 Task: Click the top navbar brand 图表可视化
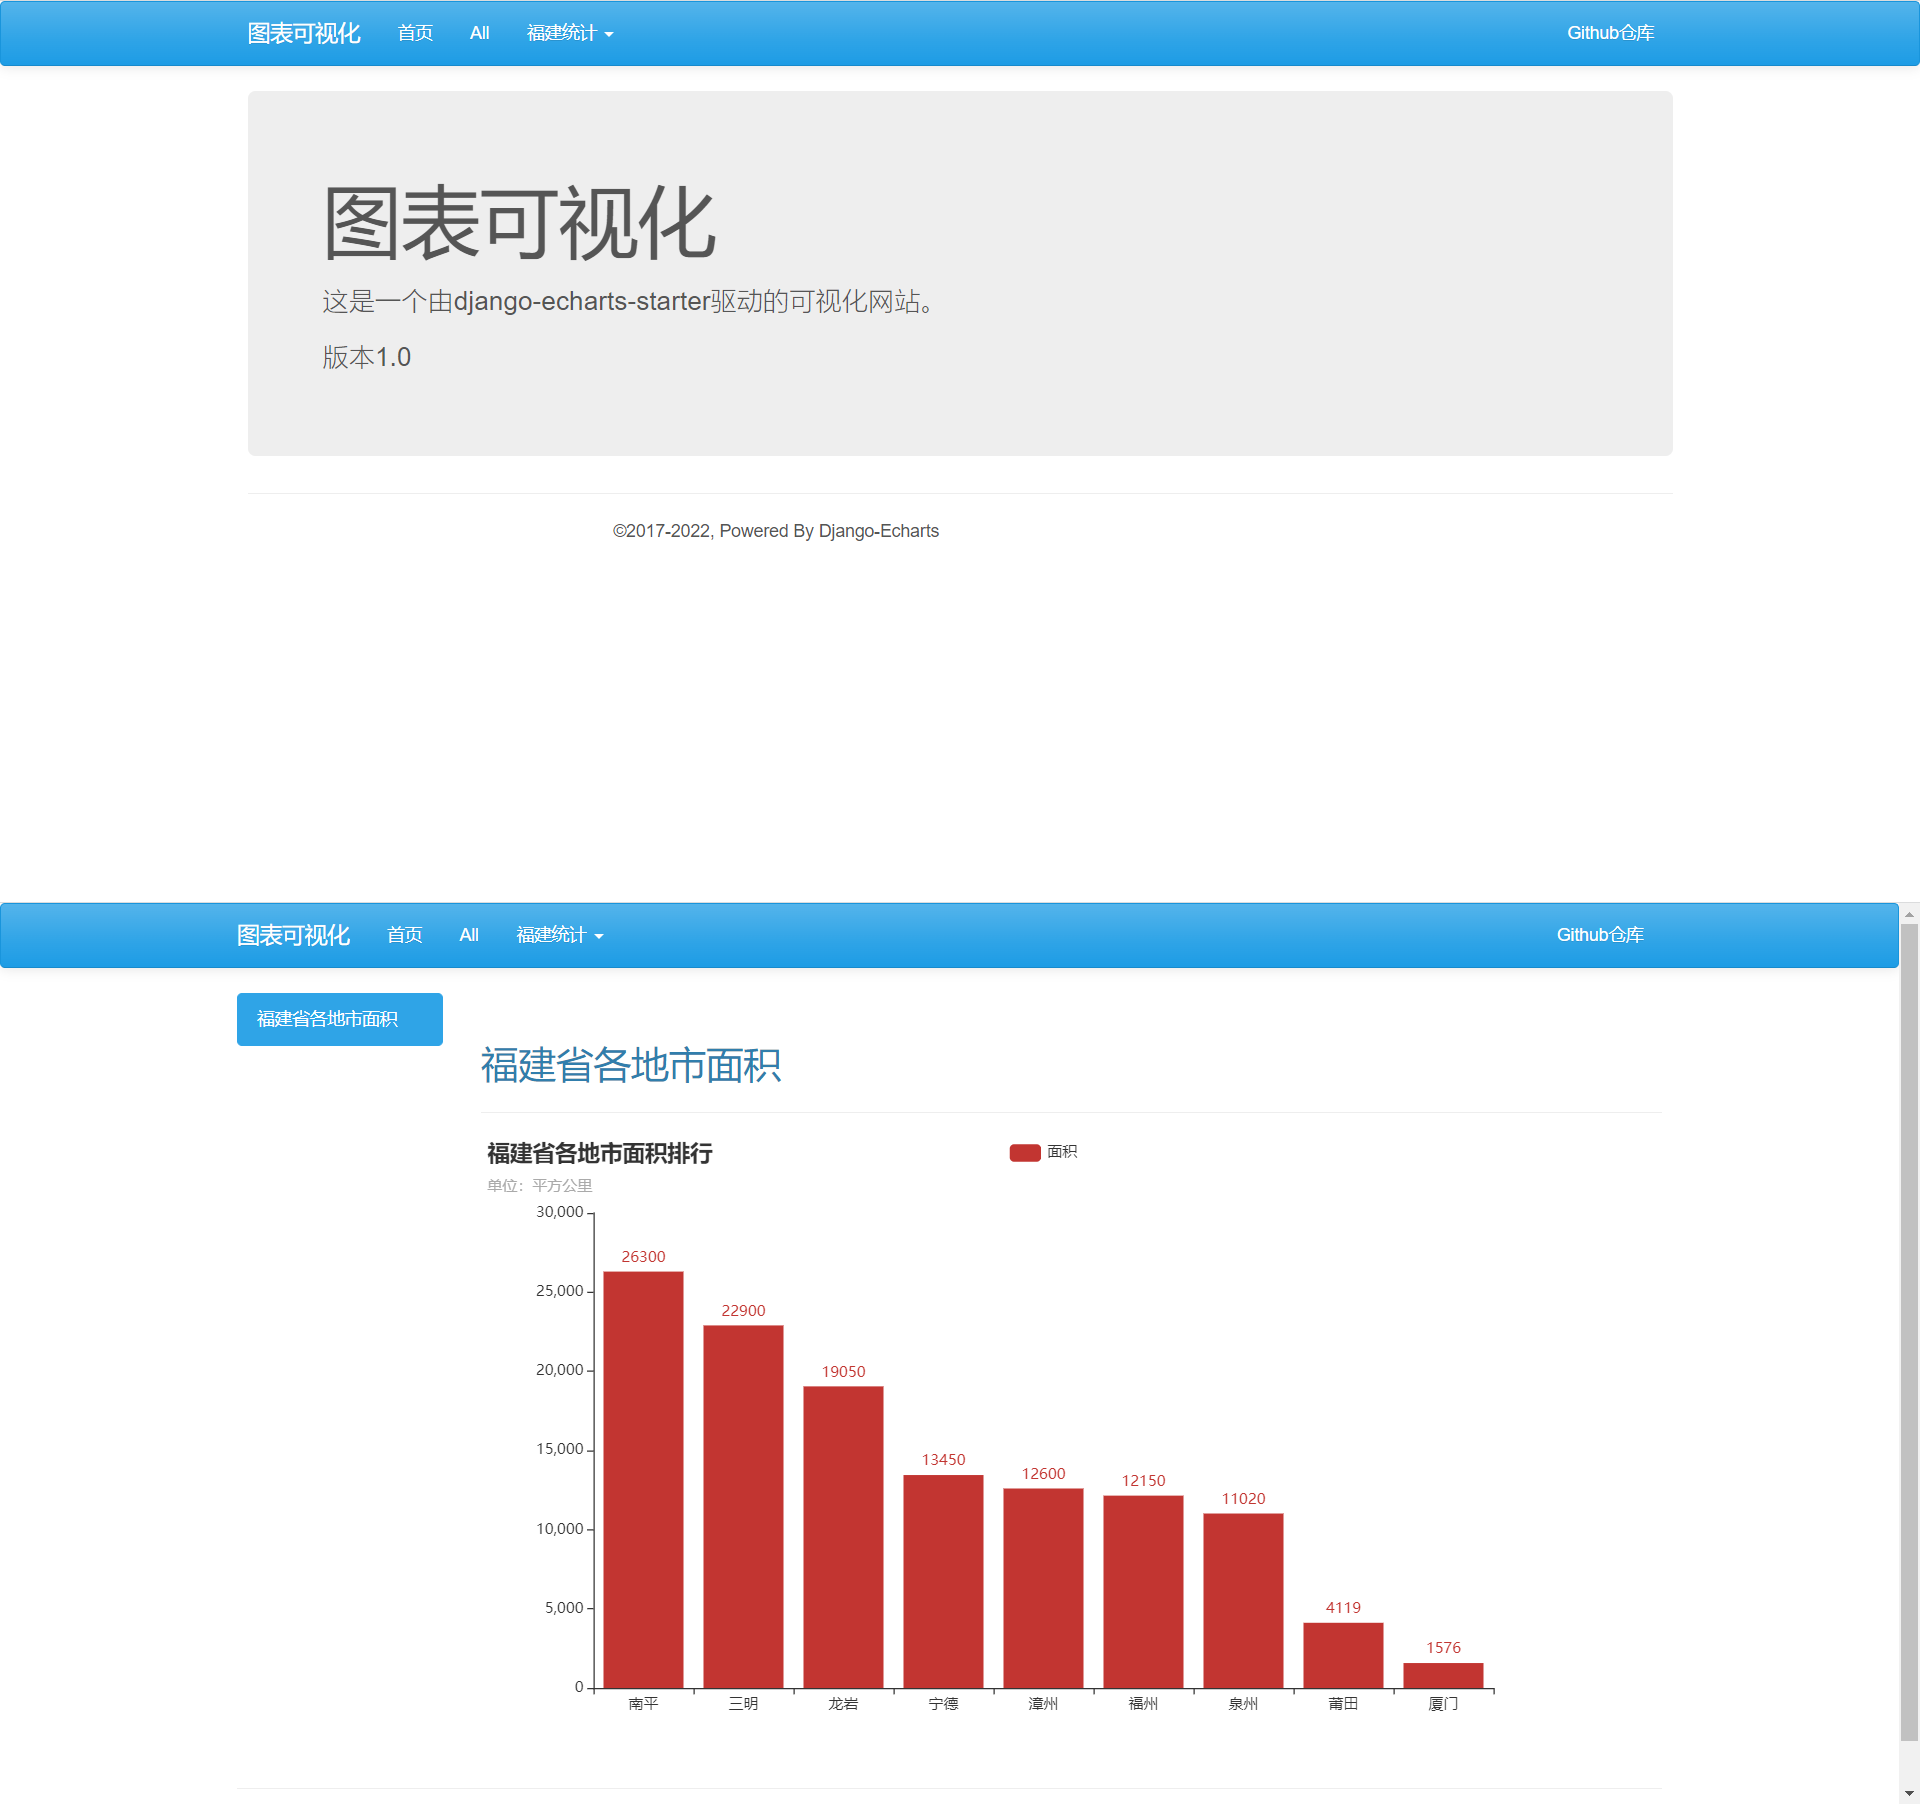(x=304, y=33)
